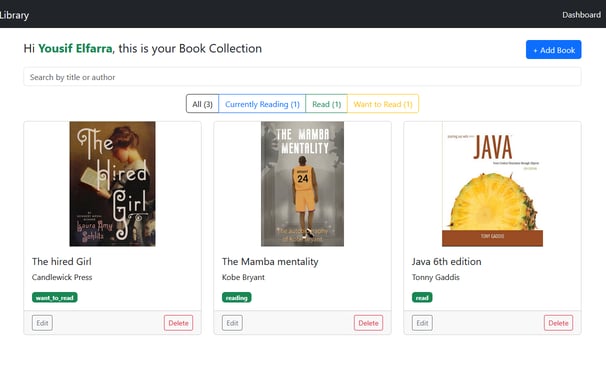Open the Dashboard link in navbar
606x384 pixels.
pyautogui.click(x=581, y=15)
